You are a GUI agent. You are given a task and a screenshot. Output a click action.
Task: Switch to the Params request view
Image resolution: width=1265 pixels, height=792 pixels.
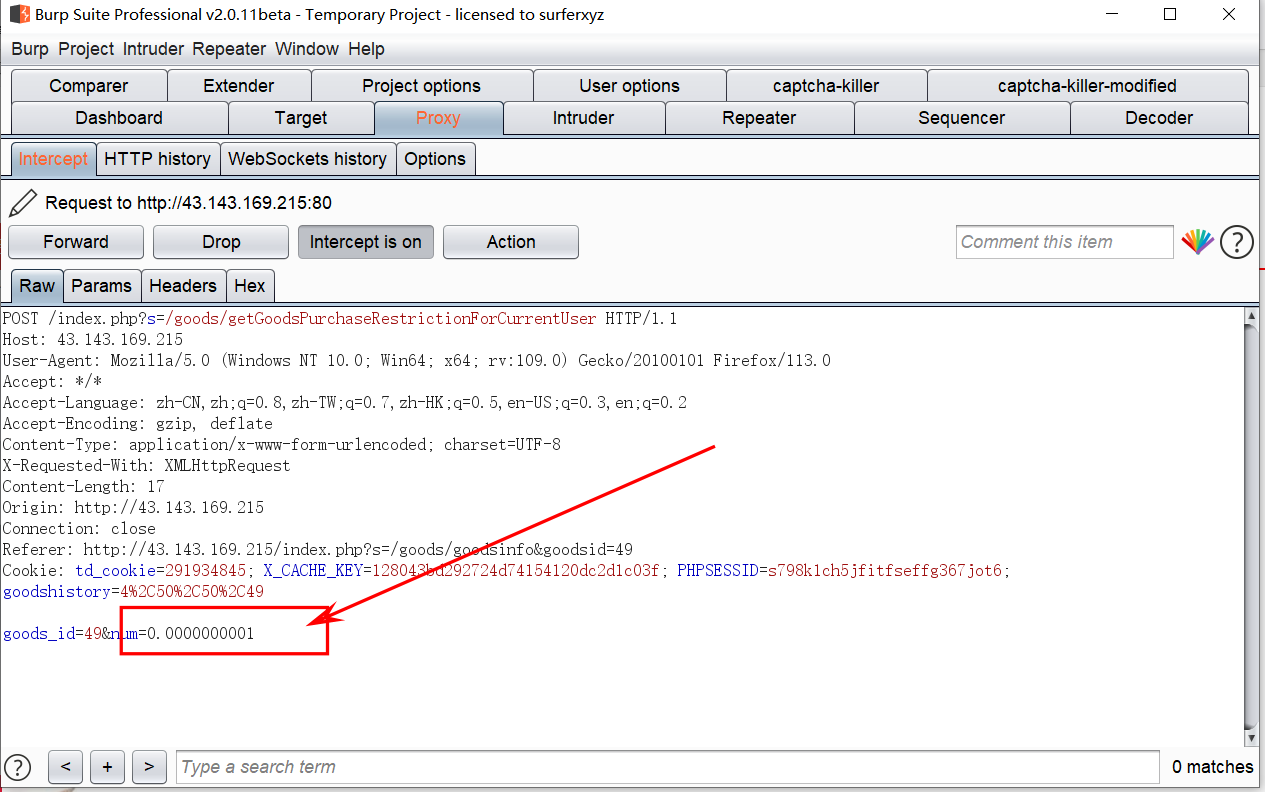click(102, 286)
